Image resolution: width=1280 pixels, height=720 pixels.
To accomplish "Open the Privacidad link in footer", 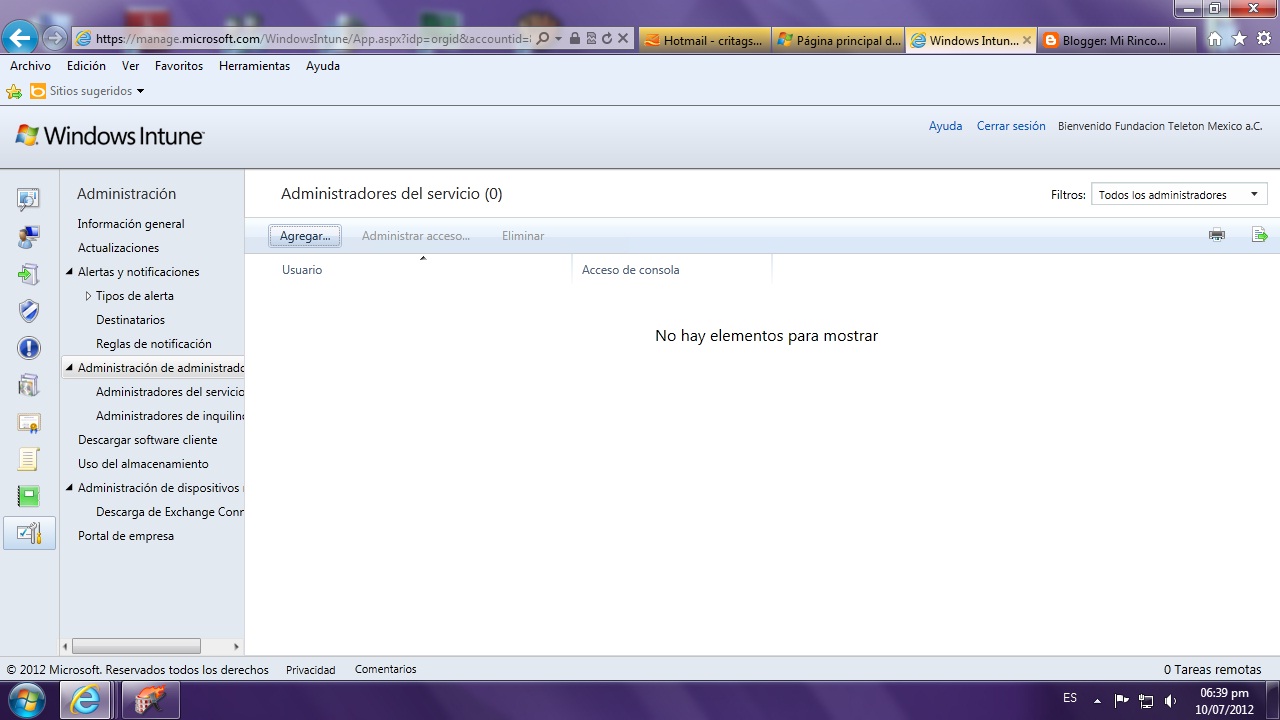I will pyautogui.click(x=311, y=669).
